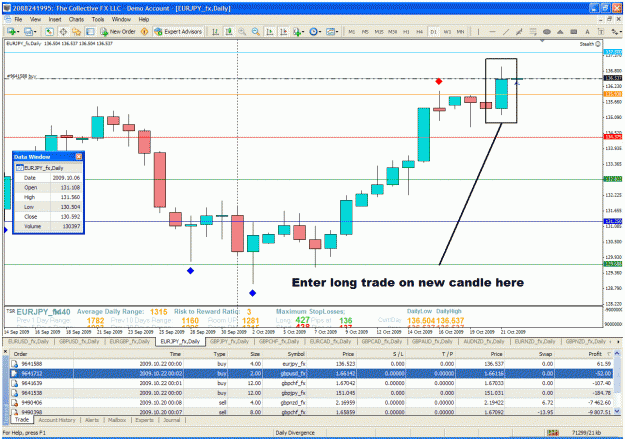Toggle the Market Watch window icon

click(x=49, y=31)
